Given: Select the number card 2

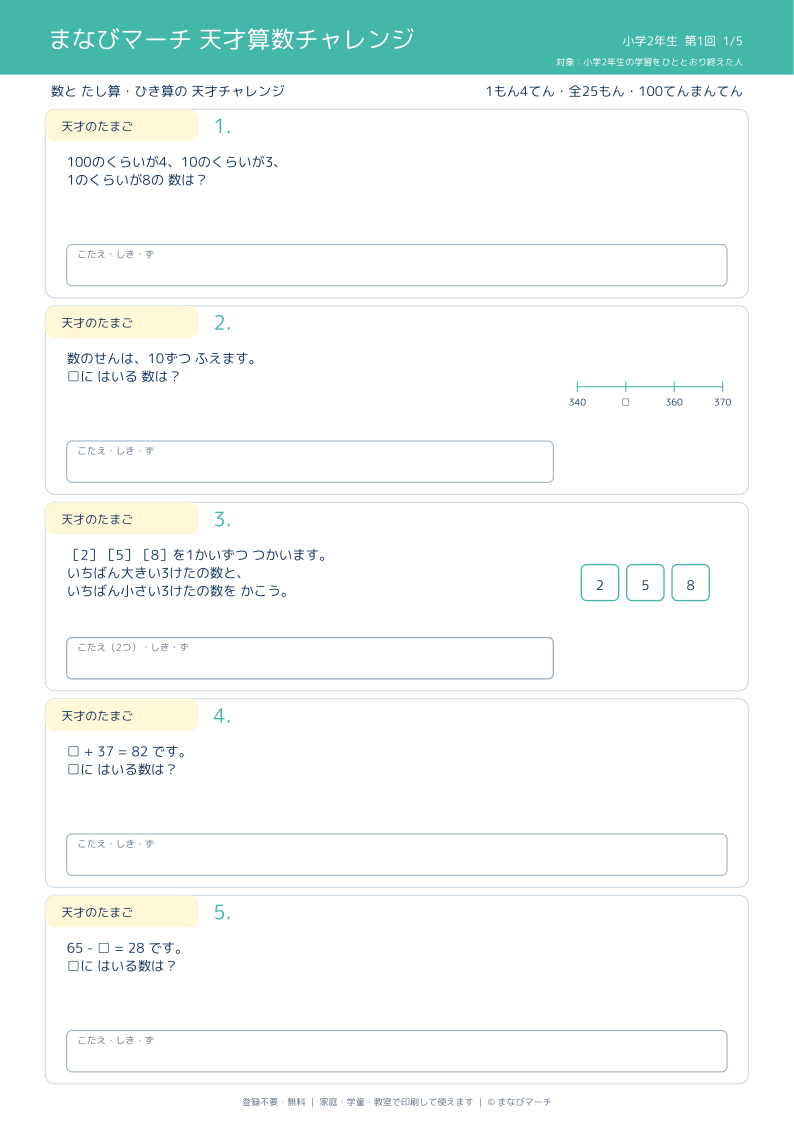Looking at the screenshot, I should coord(600,582).
